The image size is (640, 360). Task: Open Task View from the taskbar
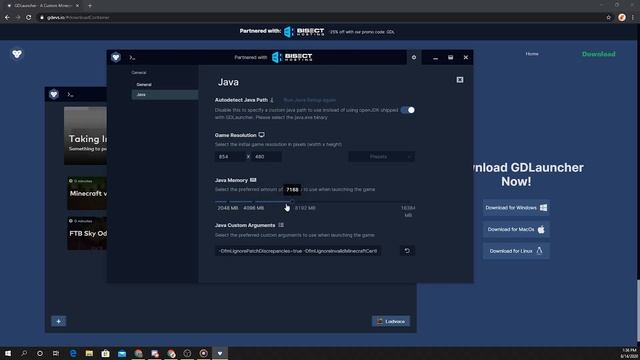(56, 353)
